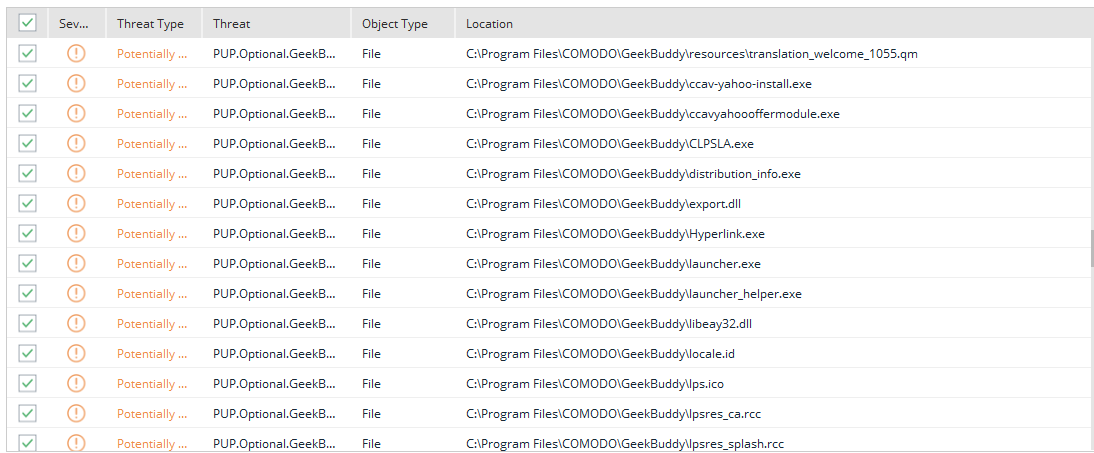Select the Hyperlink.exe location path
This screenshot has width=1094, height=453.
pos(615,234)
